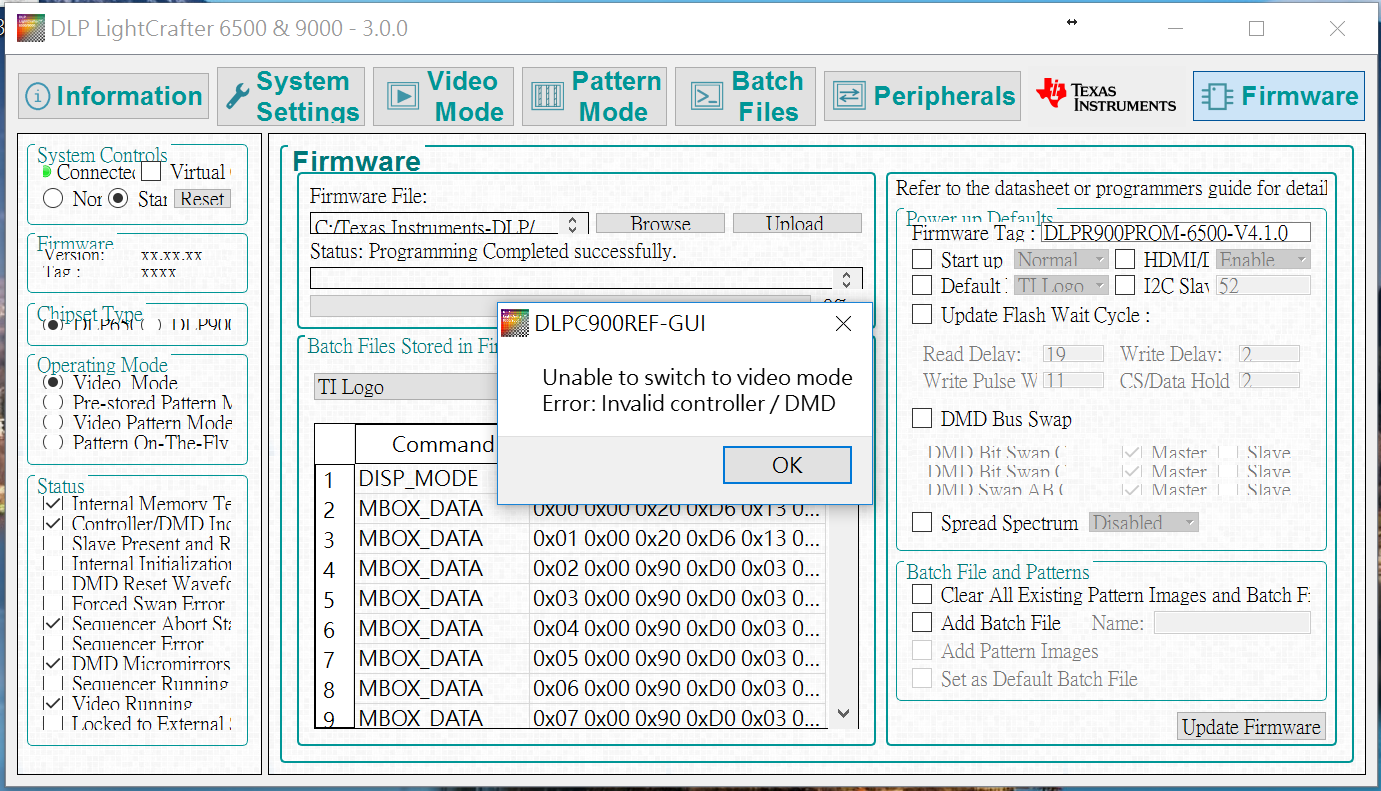
Task: Toggle the I2C Slave checkbox
Action: tap(1125, 286)
